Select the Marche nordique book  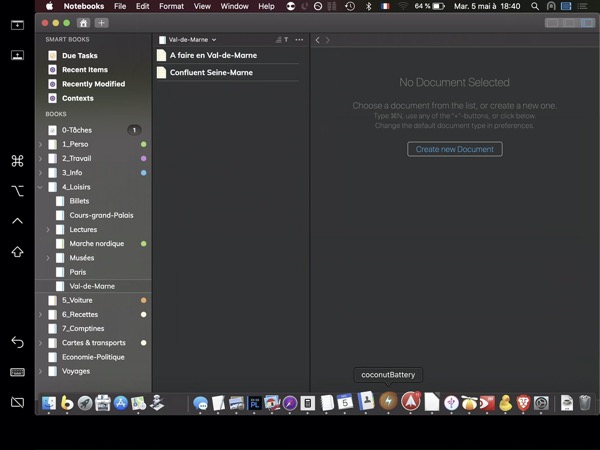tap(96, 243)
